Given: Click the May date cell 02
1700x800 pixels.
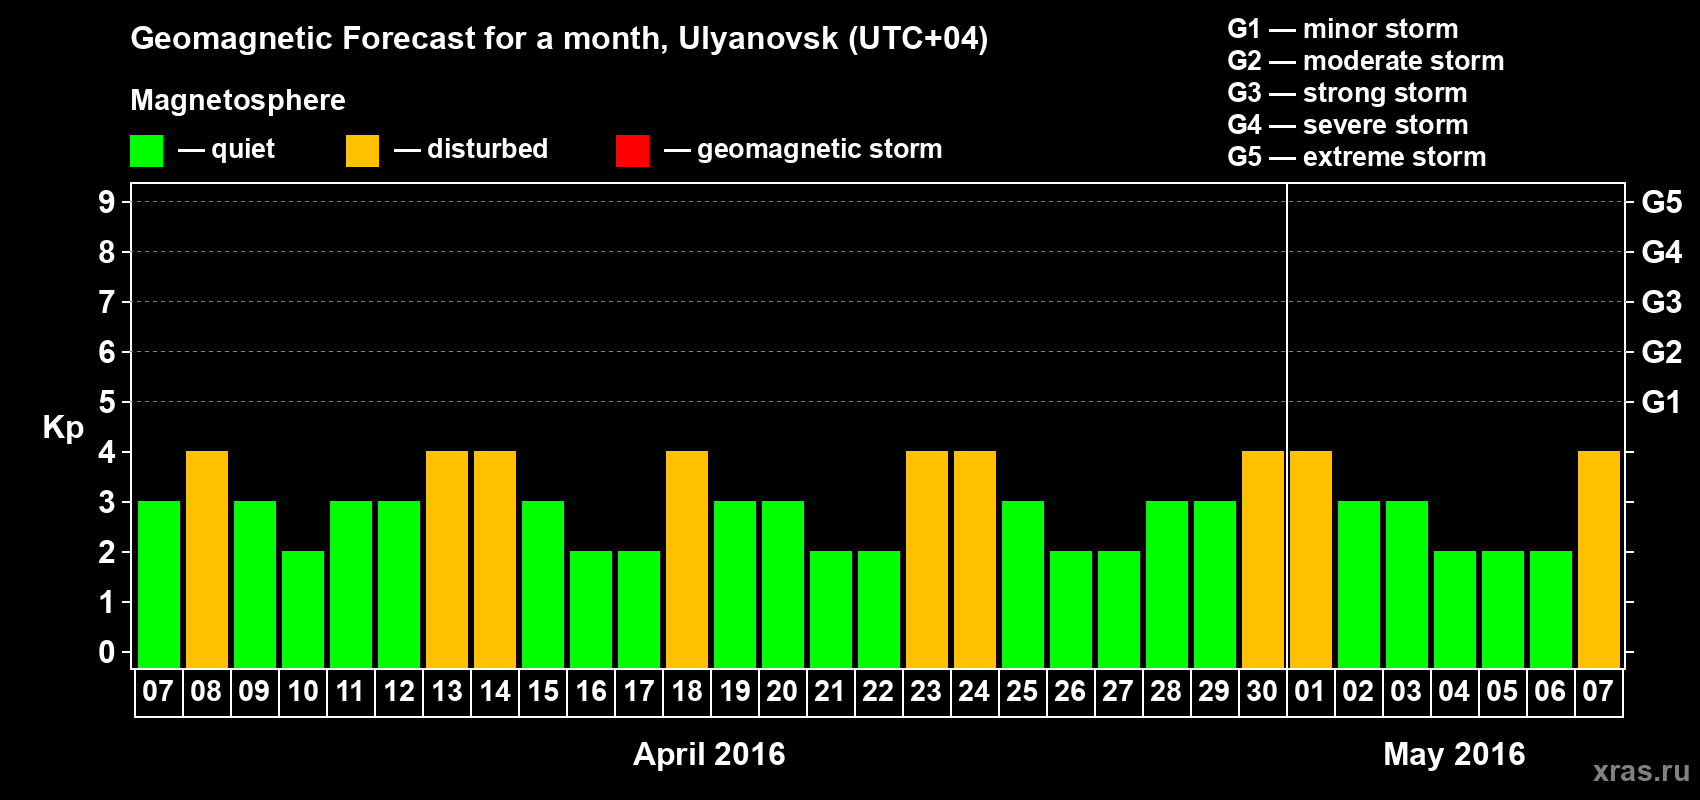Looking at the screenshot, I should (x=1359, y=692).
